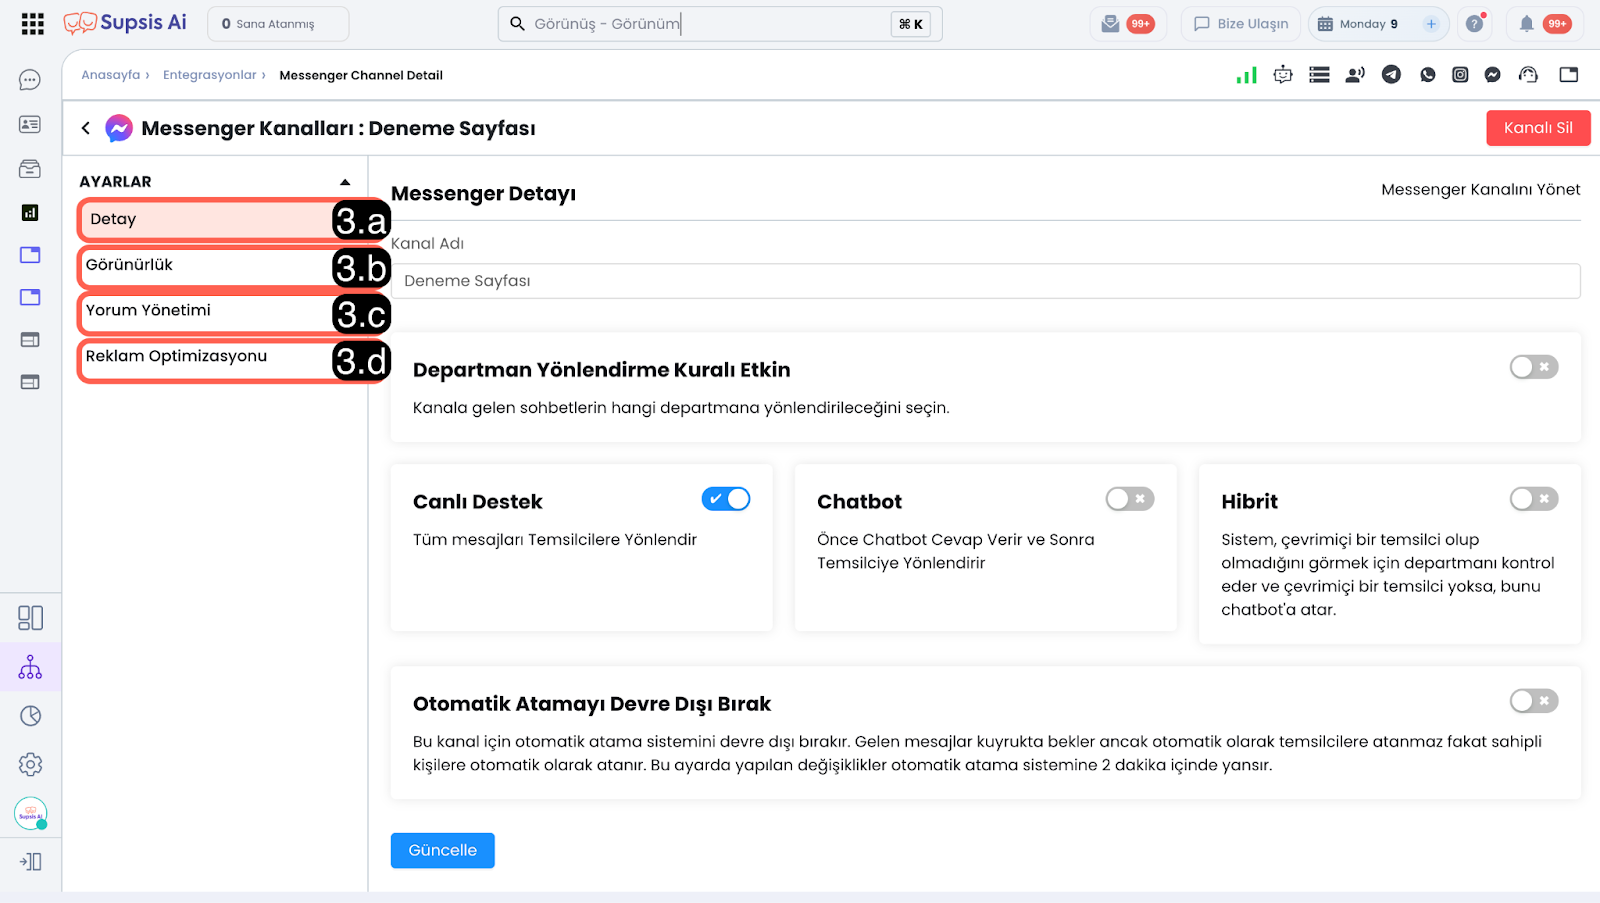Open the Telegram channel icon in toolbar
Screen dimensions: 1600x903
pyautogui.click(x=1391, y=75)
